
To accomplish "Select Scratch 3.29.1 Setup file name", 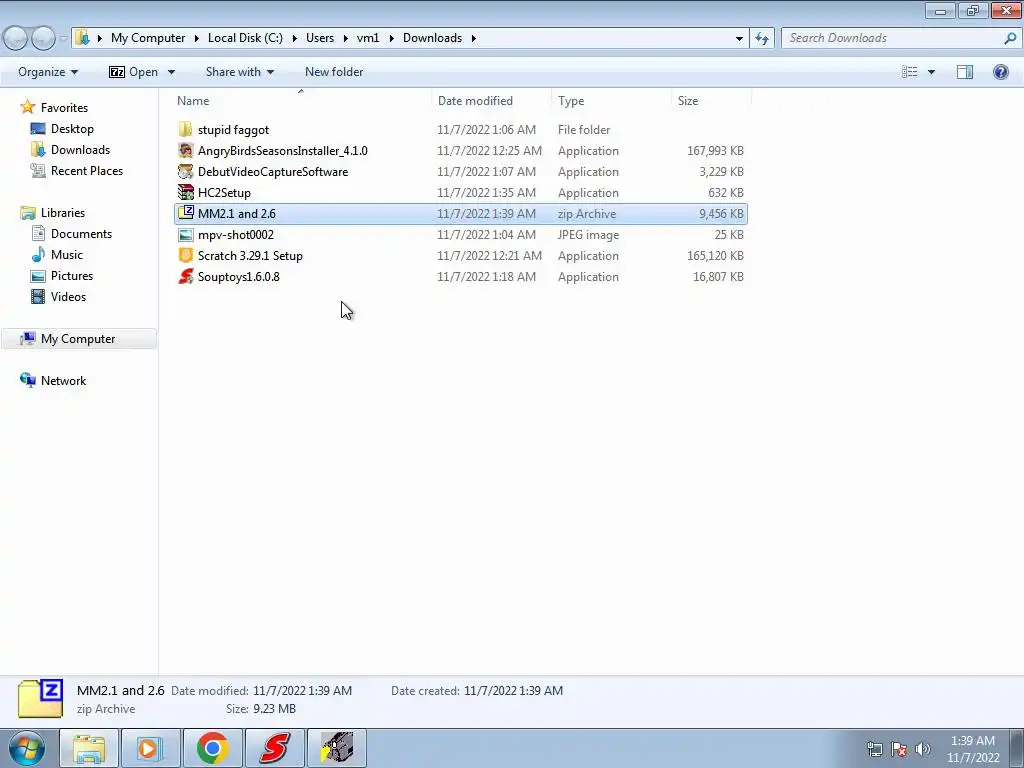I will coord(250,255).
